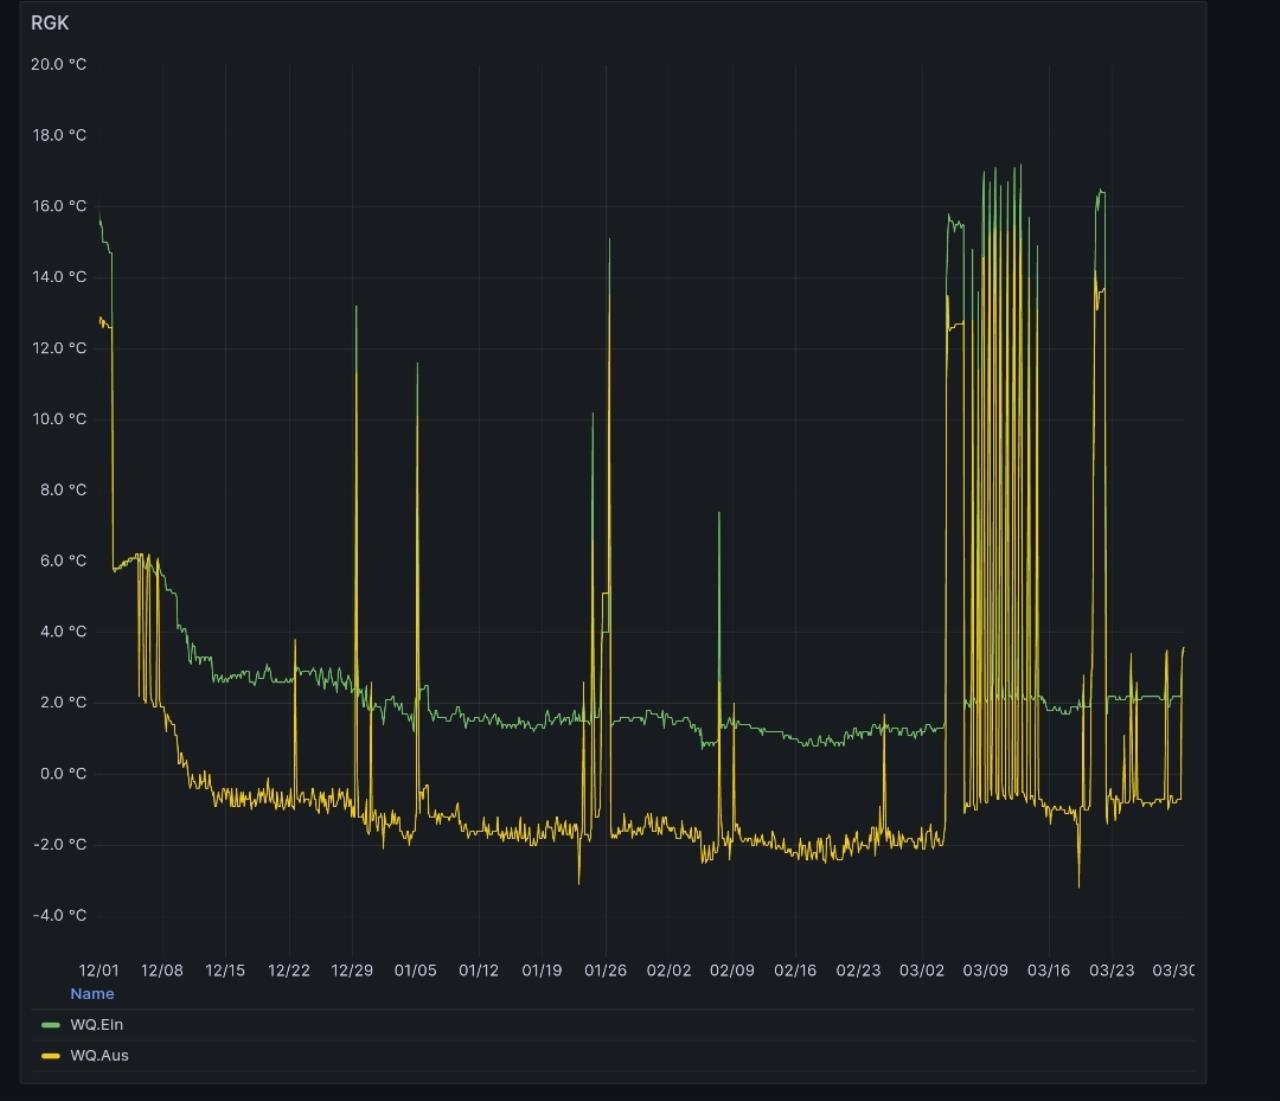Select the 02/16 x-axis date label
Image resolution: width=1280 pixels, height=1101 pixels.
(x=795, y=971)
